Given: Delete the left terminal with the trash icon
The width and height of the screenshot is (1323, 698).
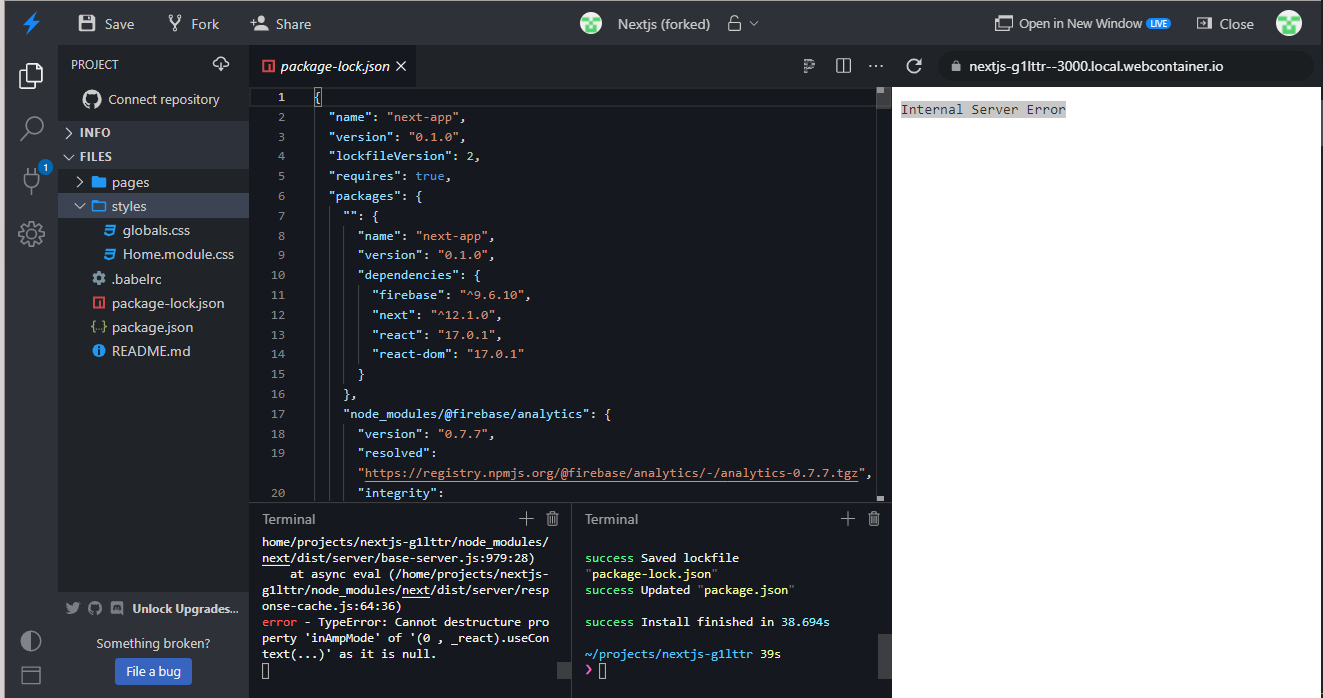Looking at the screenshot, I should (x=552, y=518).
